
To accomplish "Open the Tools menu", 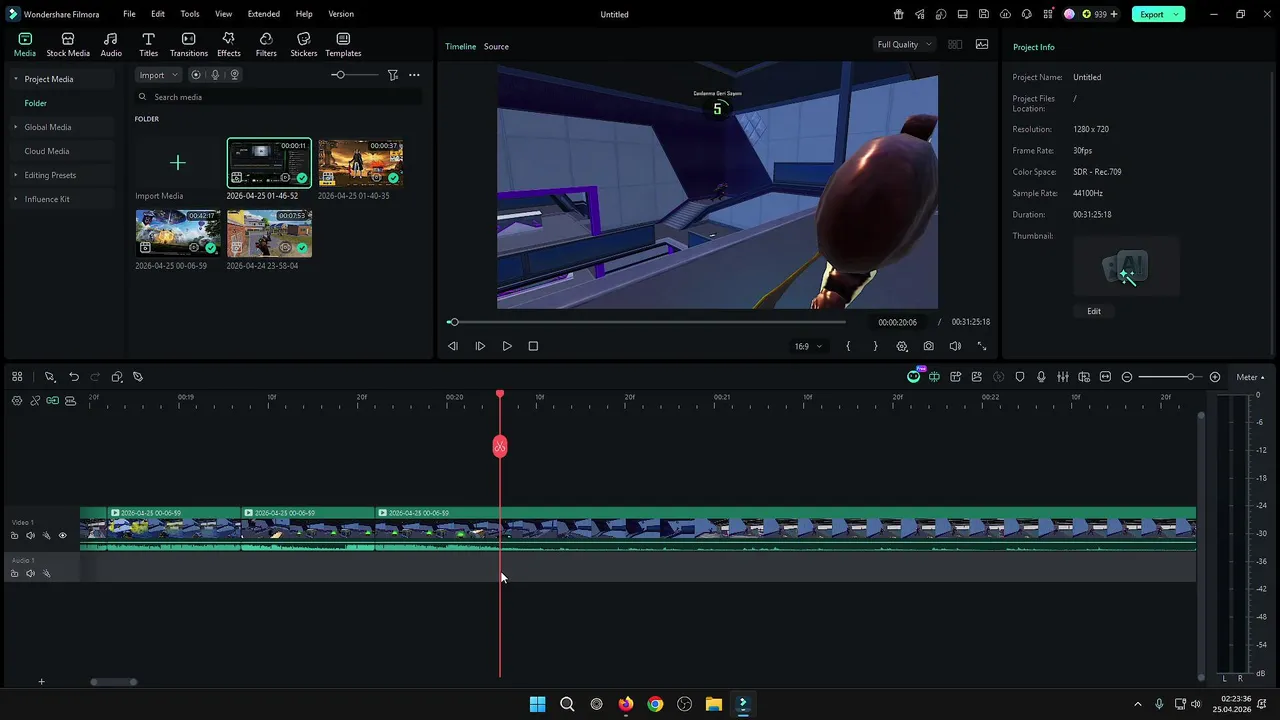I will [190, 14].
